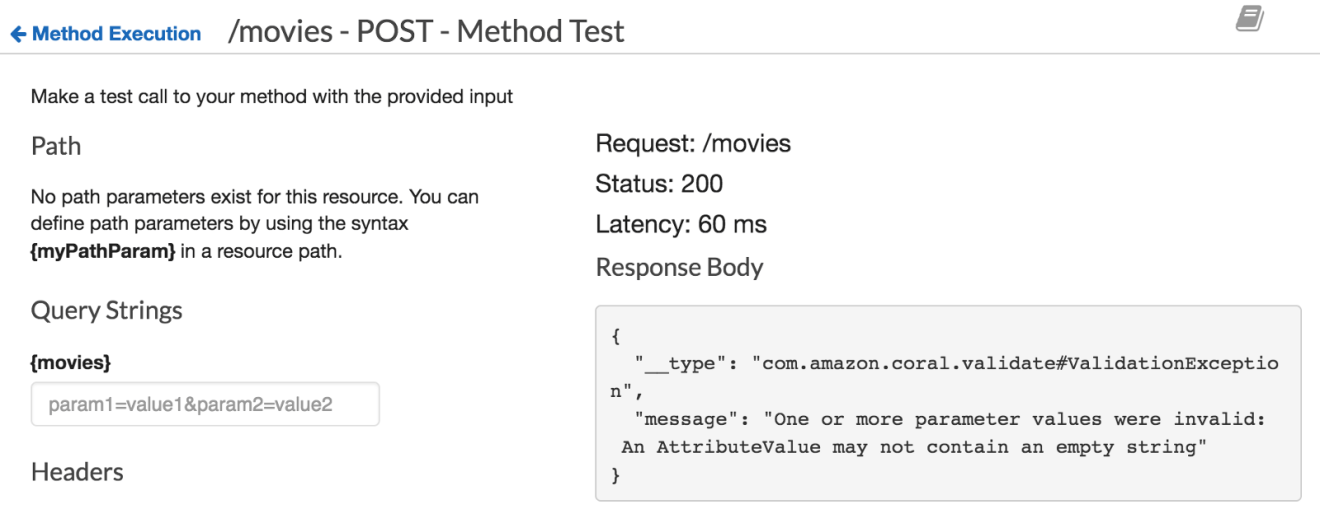The width and height of the screenshot is (1320, 514).
Task: Click the back arrow beside Method Execution
Action: click(x=18, y=34)
